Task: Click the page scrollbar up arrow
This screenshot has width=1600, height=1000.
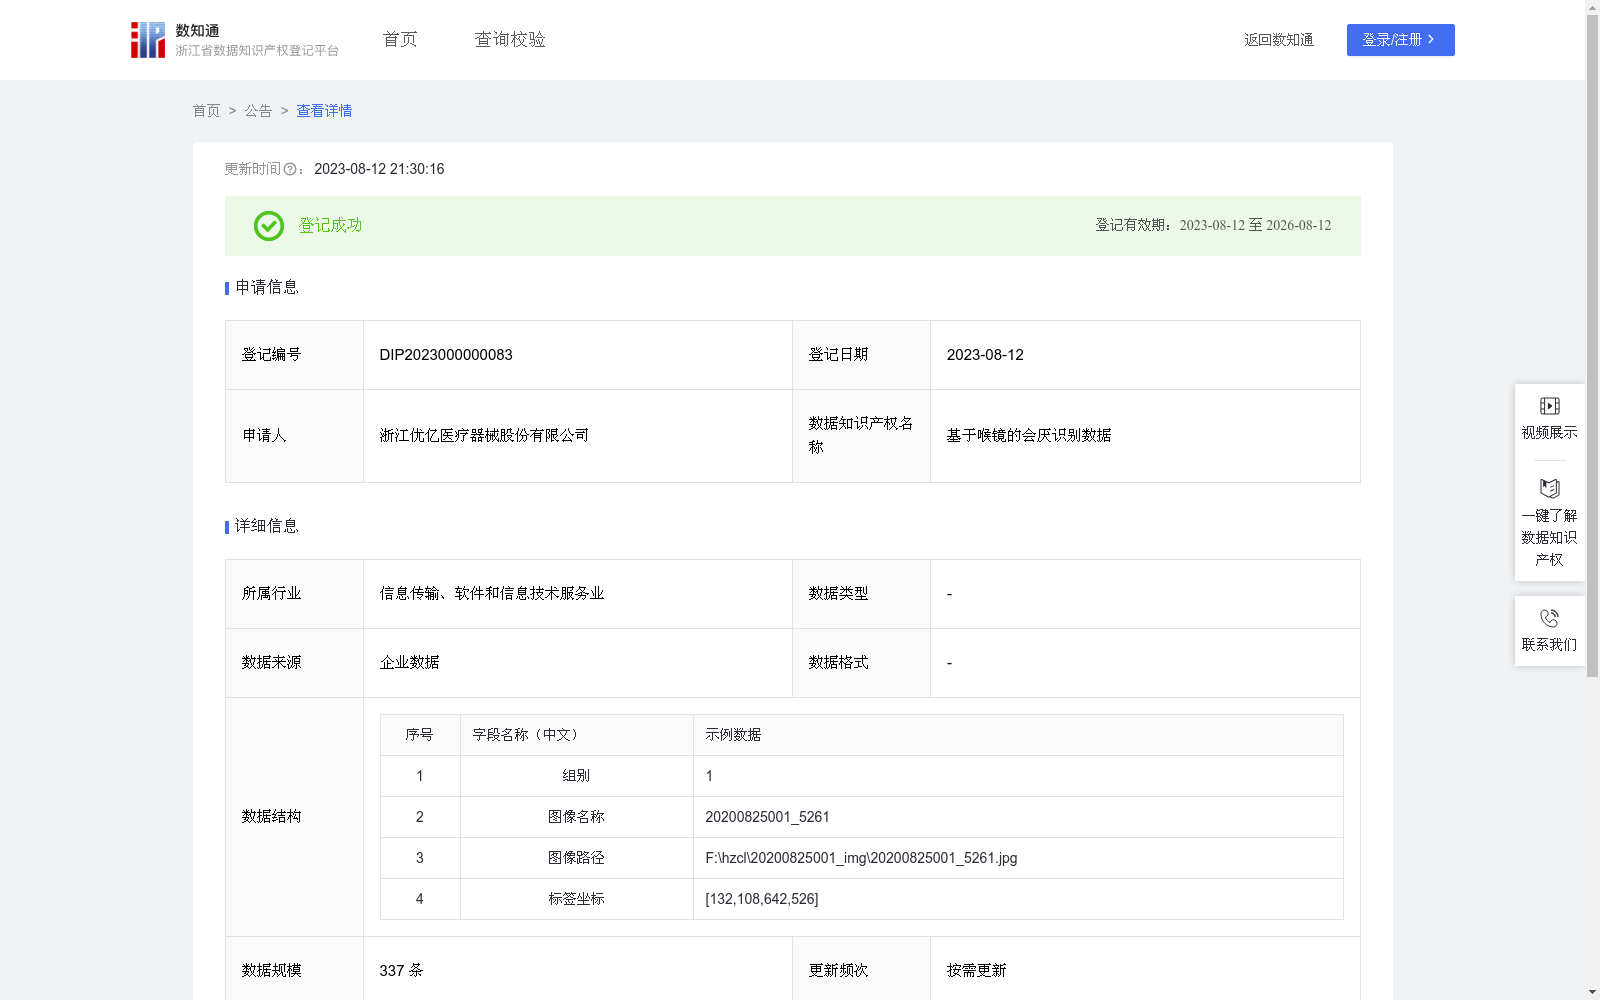Action: [1592, 7]
